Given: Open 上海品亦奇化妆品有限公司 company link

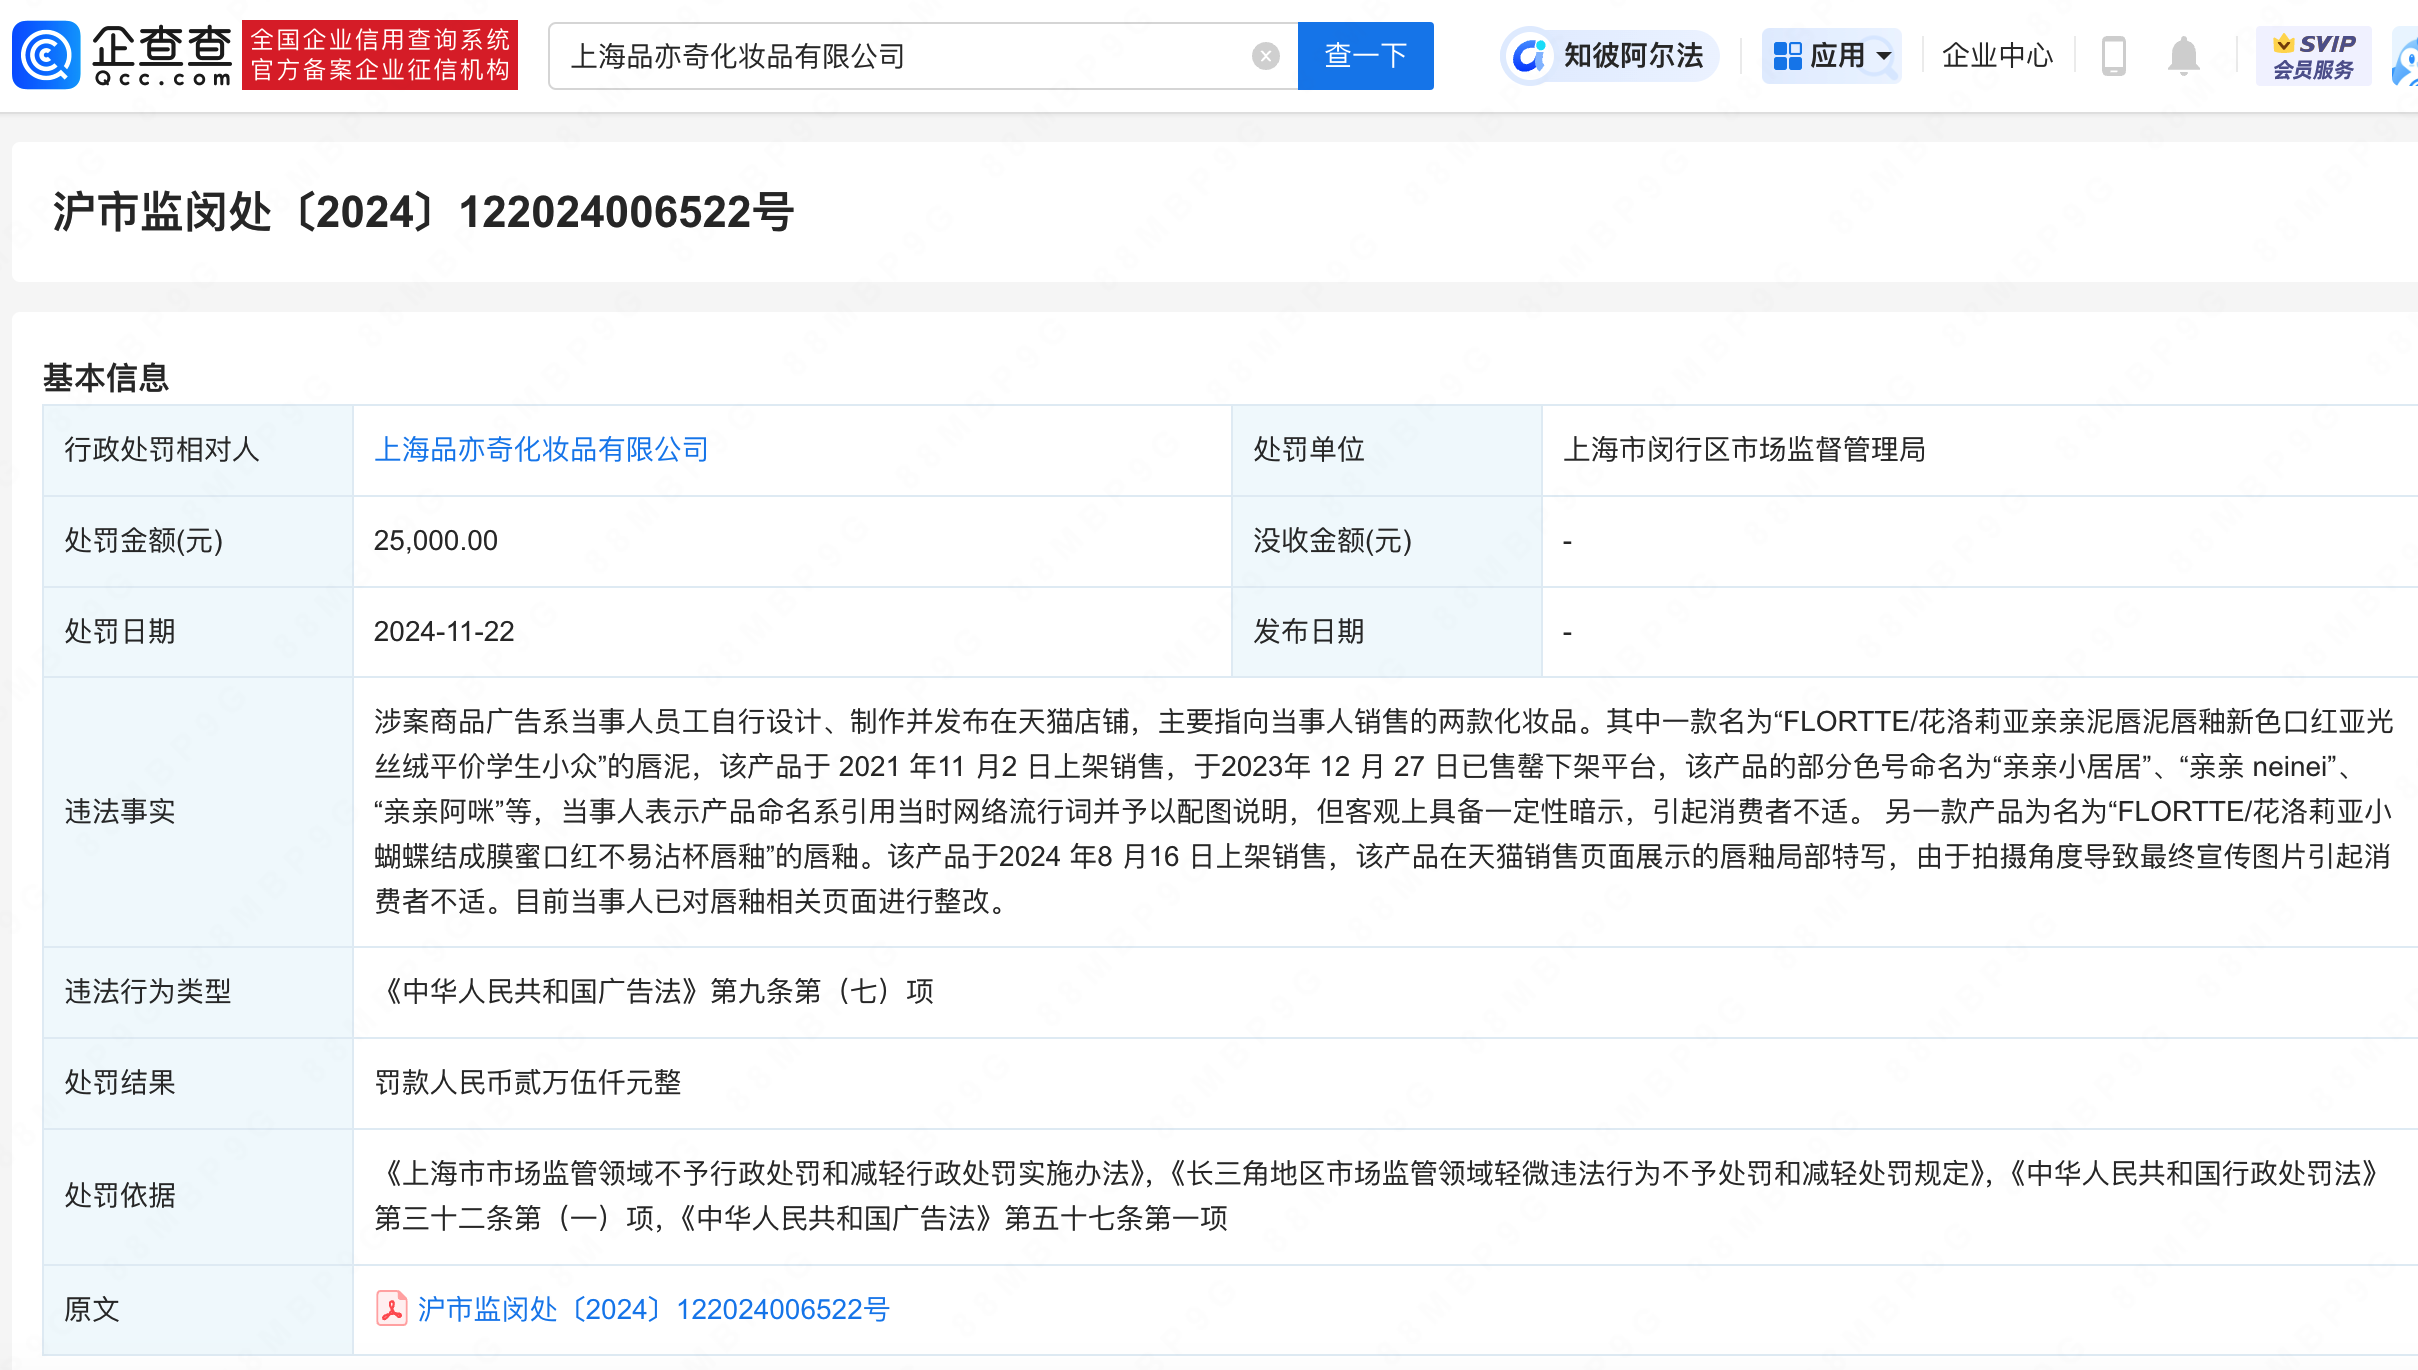Looking at the screenshot, I should tap(540, 450).
